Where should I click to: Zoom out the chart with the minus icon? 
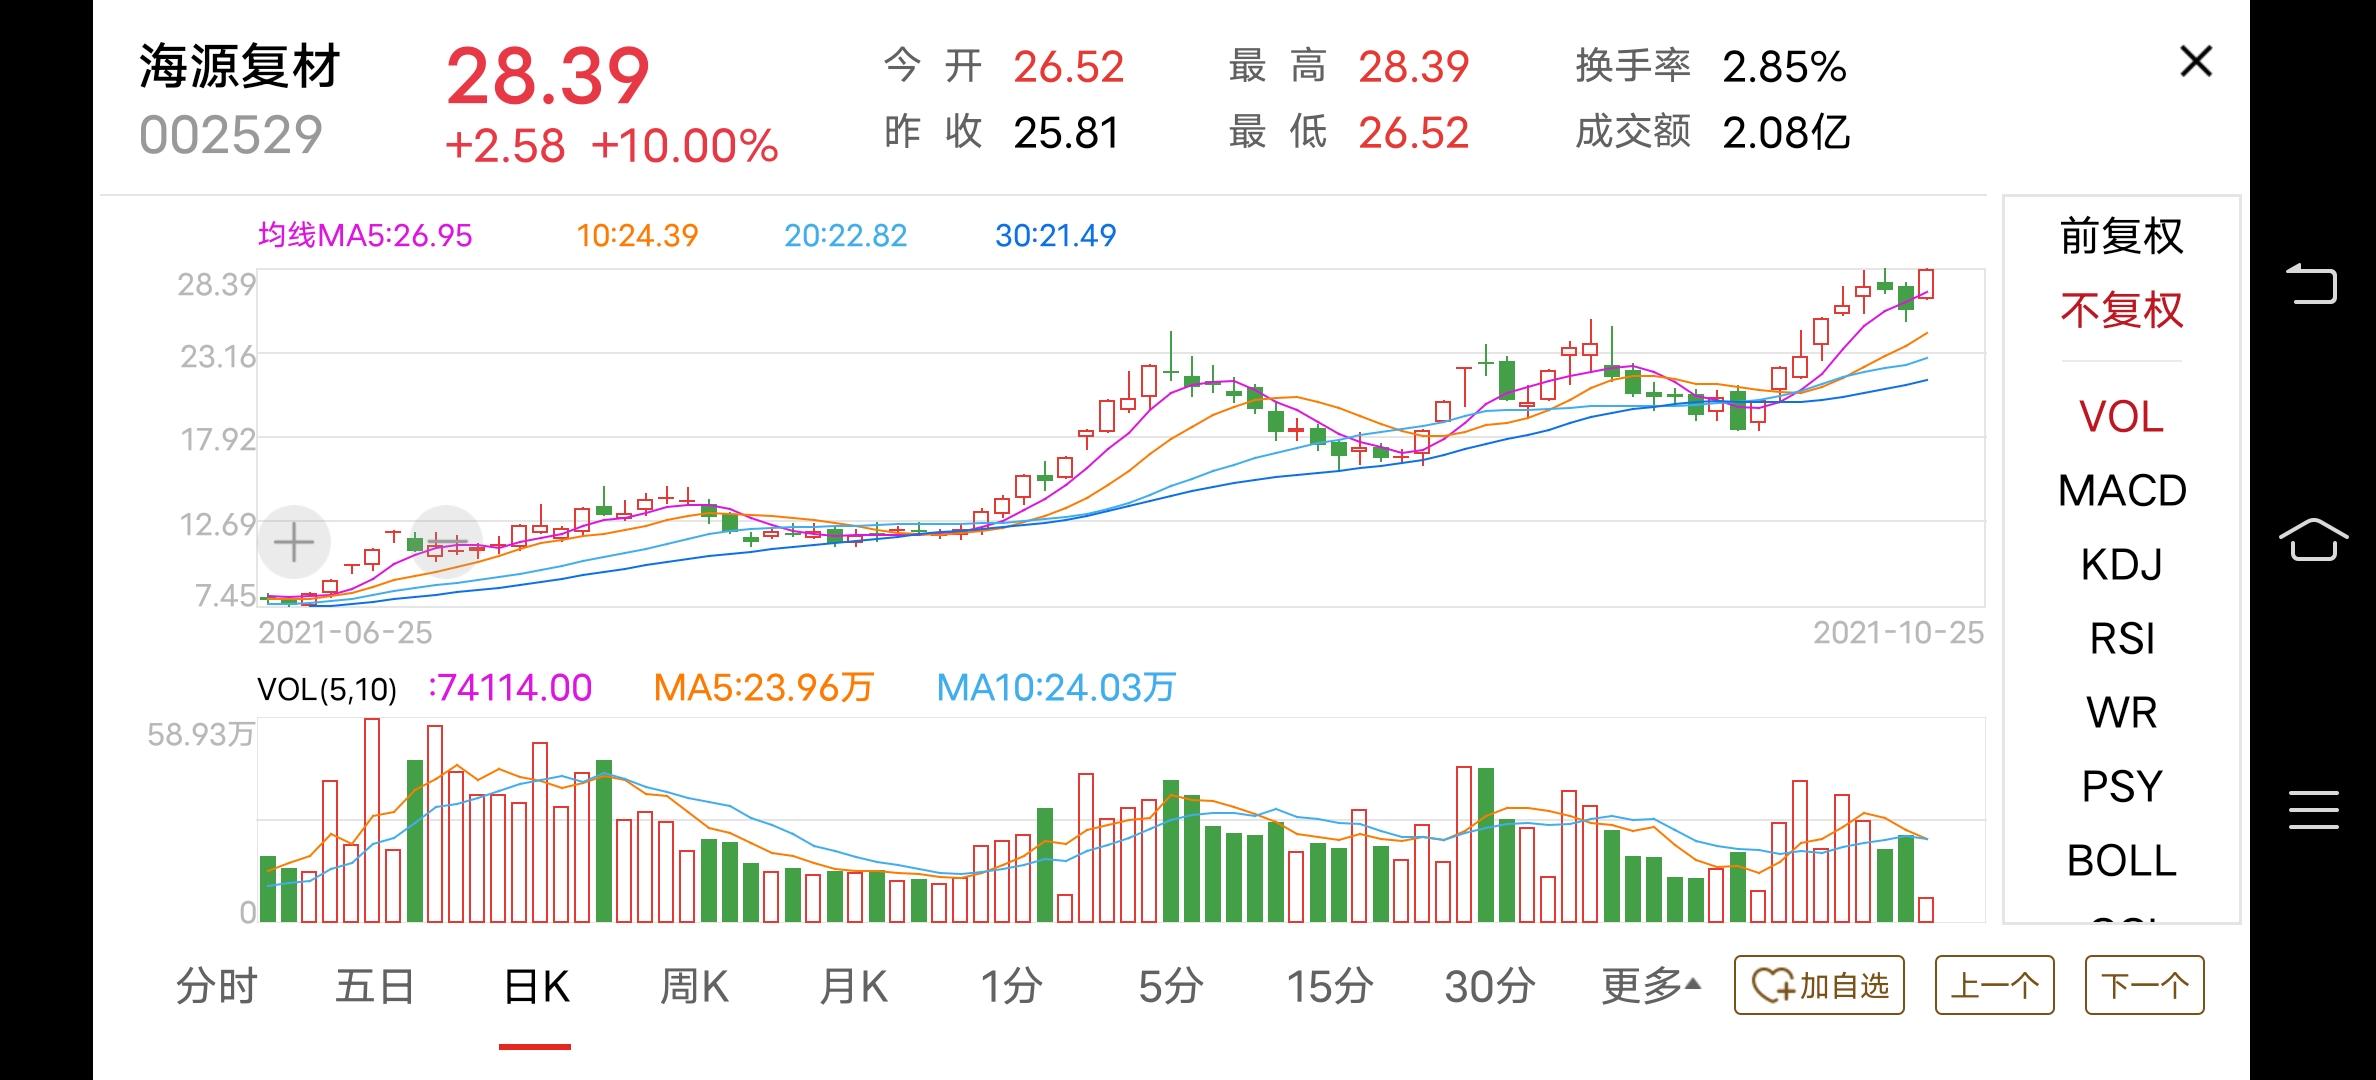447,543
